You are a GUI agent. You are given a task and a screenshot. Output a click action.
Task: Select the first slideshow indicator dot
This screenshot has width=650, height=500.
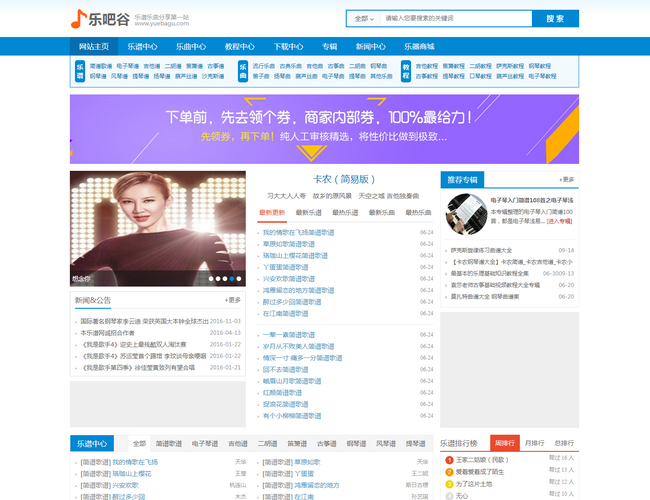coord(211,279)
